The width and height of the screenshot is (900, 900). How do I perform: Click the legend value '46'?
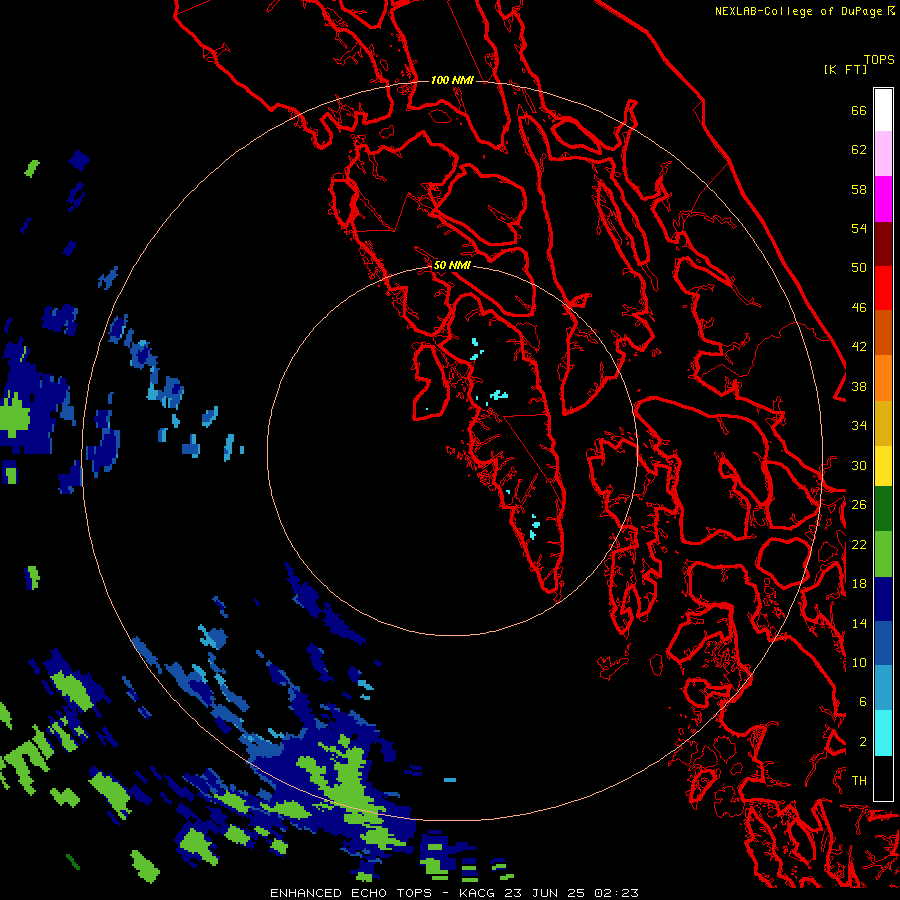(859, 307)
